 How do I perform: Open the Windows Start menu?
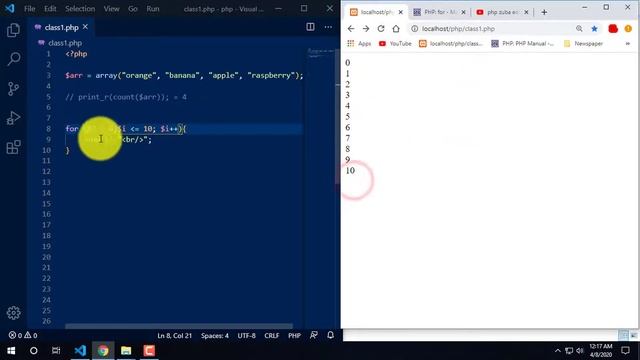[x=11, y=351]
